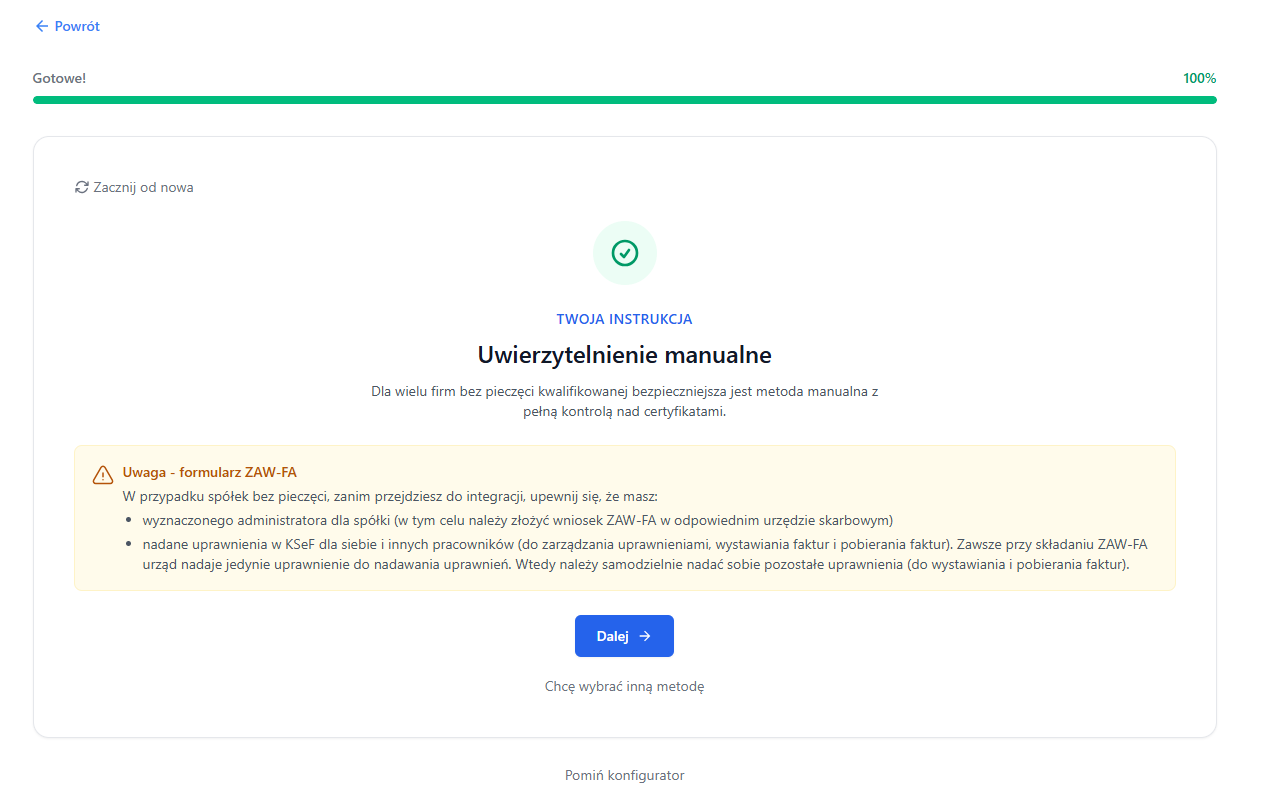Click the refresh icon beside Zacznij od nowa
The image size is (1281, 810).
click(x=82, y=187)
